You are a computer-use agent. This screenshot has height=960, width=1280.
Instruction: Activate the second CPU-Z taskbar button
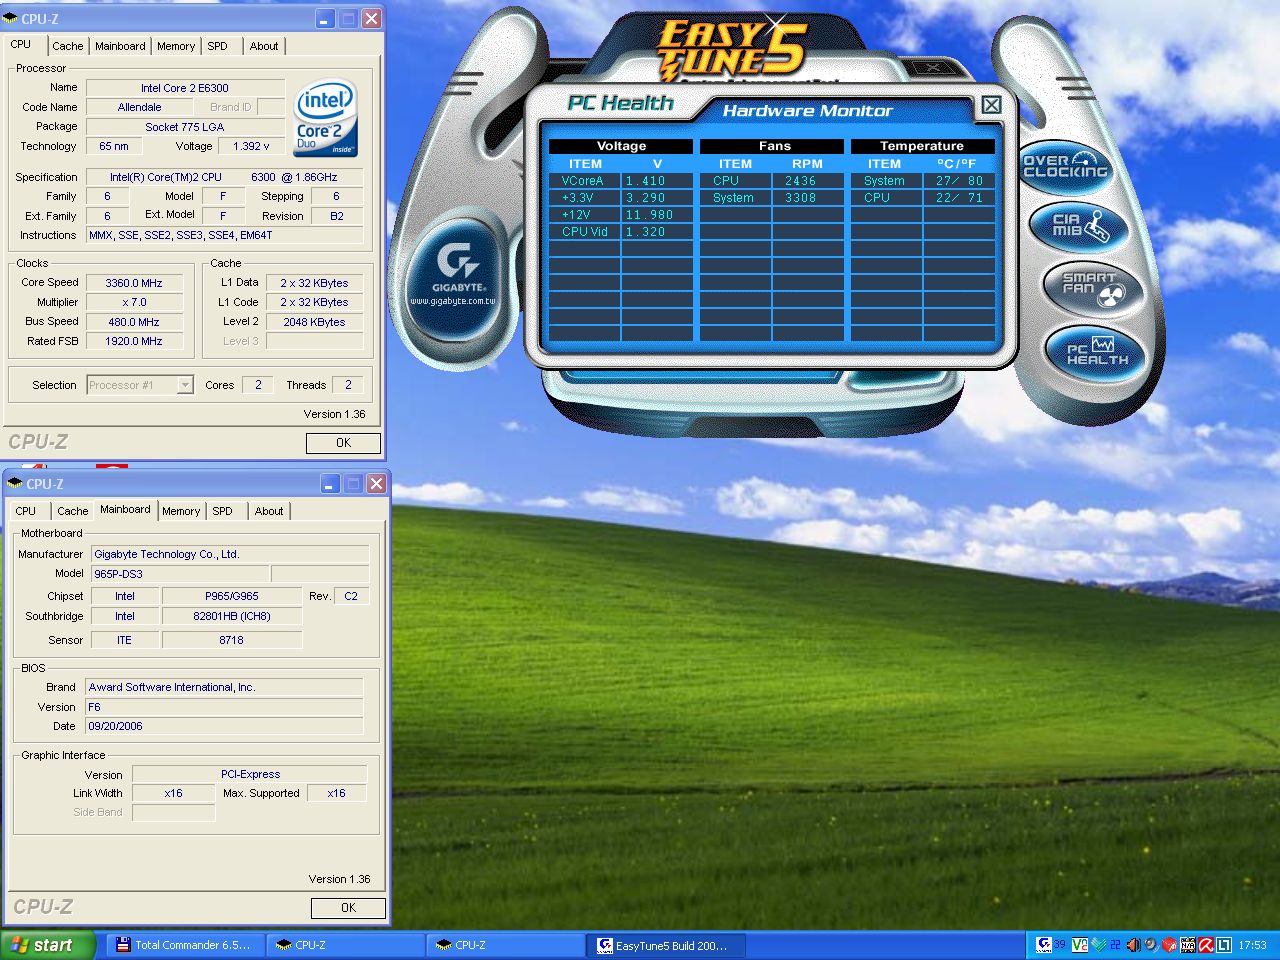506,945
